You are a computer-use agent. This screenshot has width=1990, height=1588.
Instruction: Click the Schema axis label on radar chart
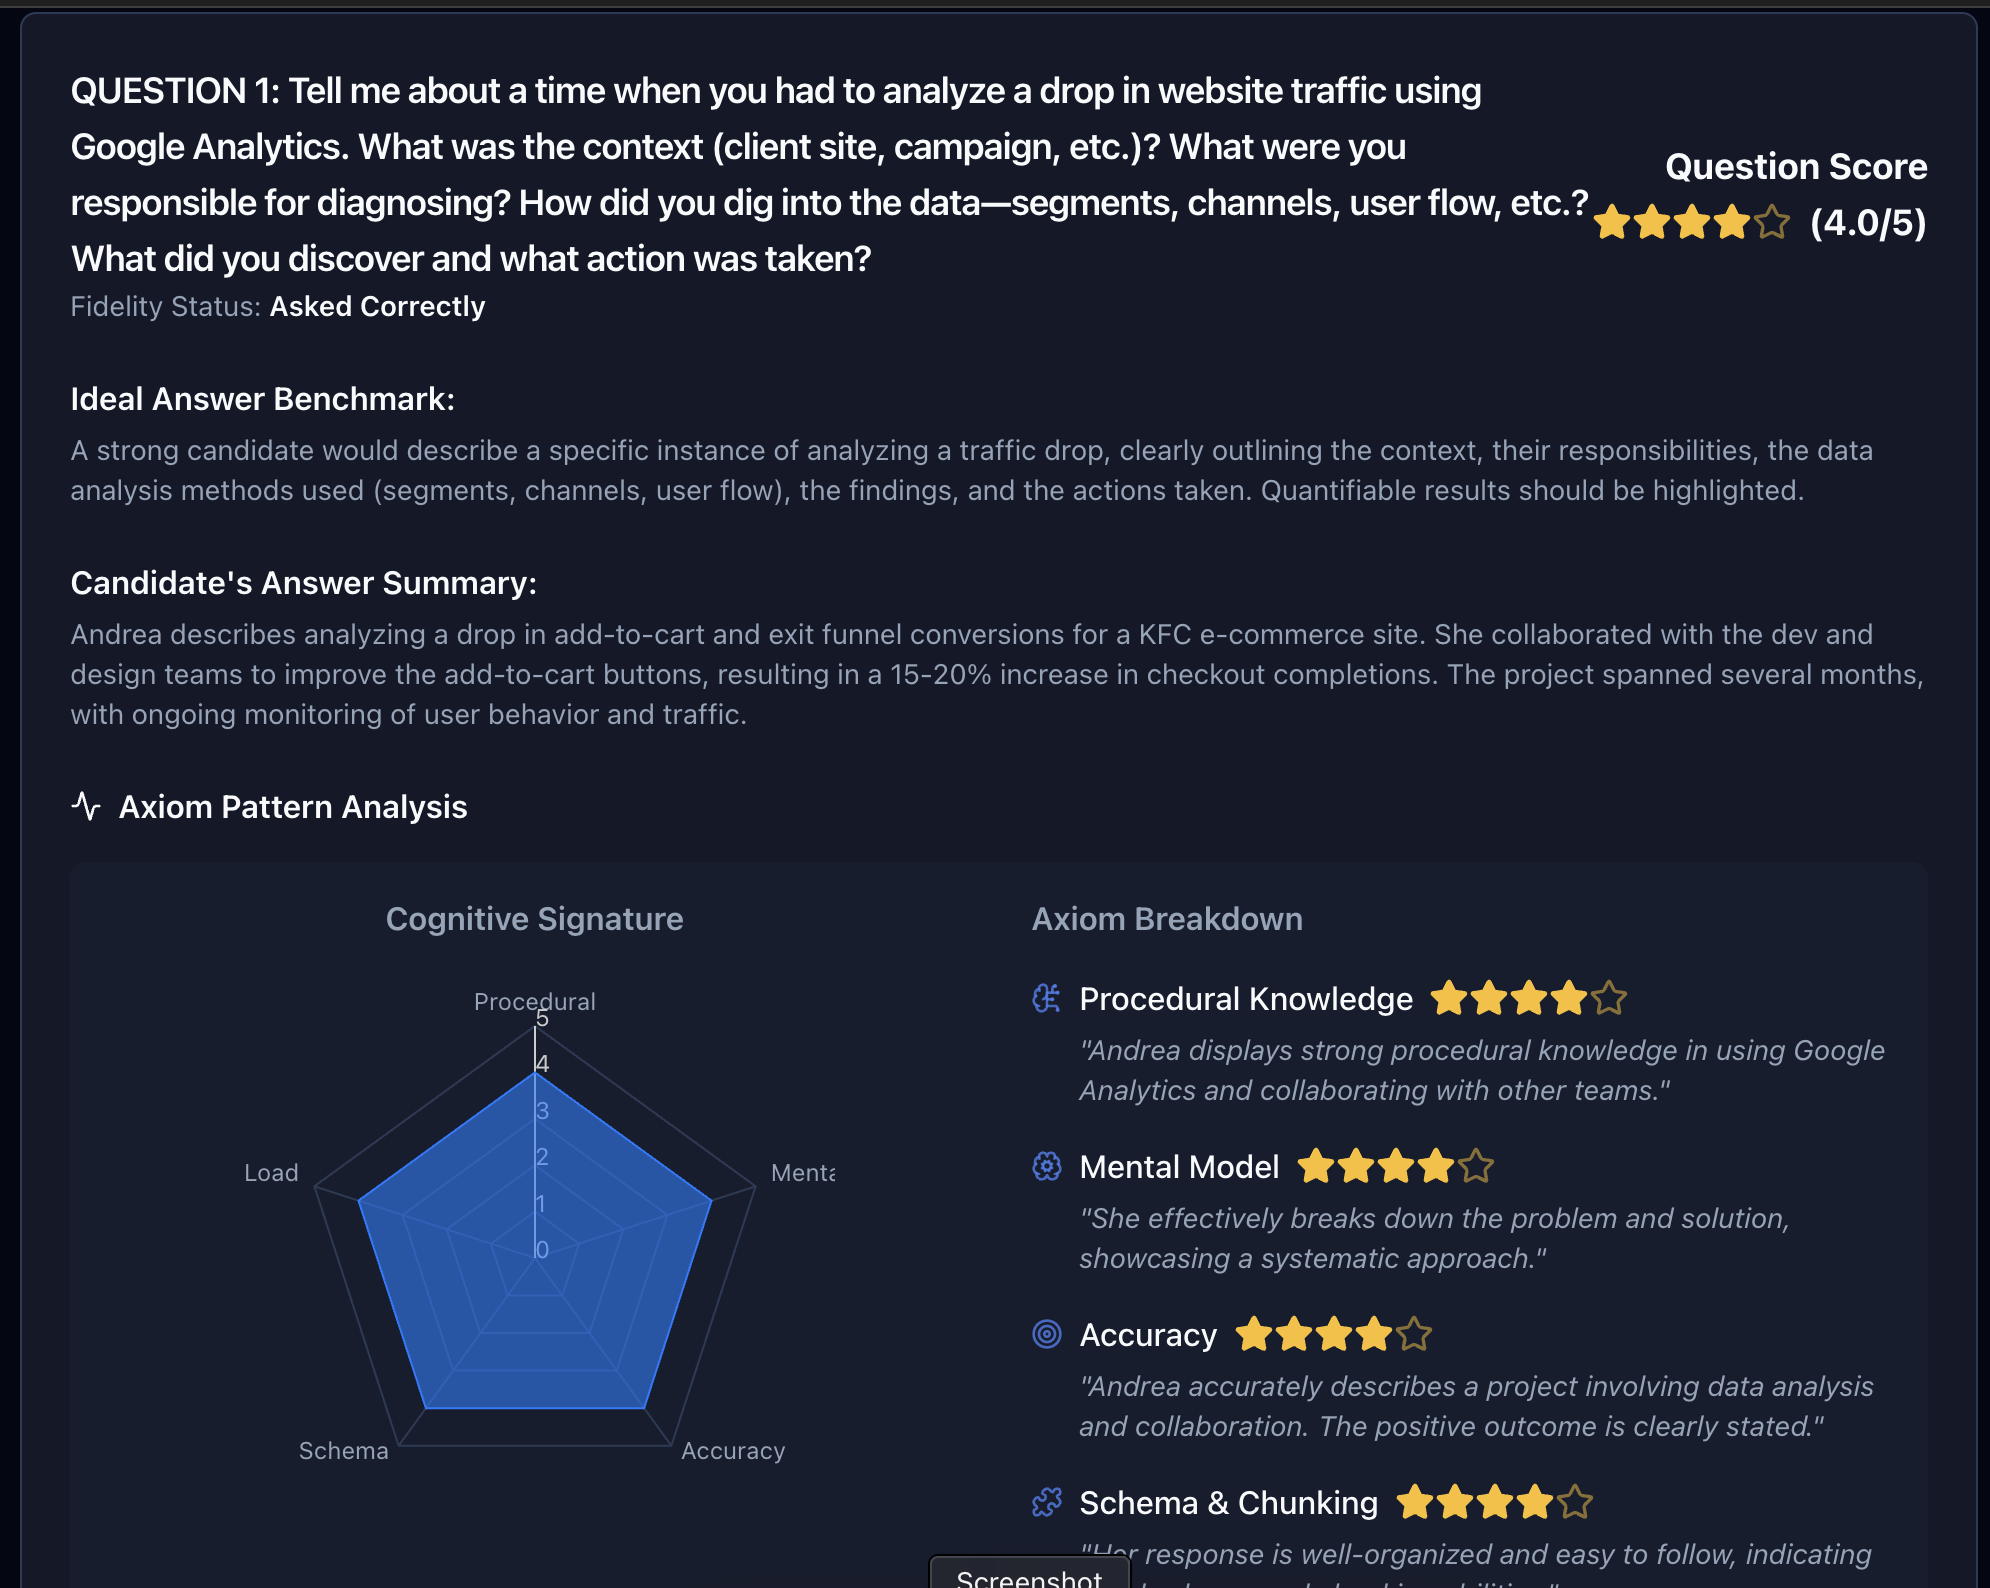(x=343, y=1450)
